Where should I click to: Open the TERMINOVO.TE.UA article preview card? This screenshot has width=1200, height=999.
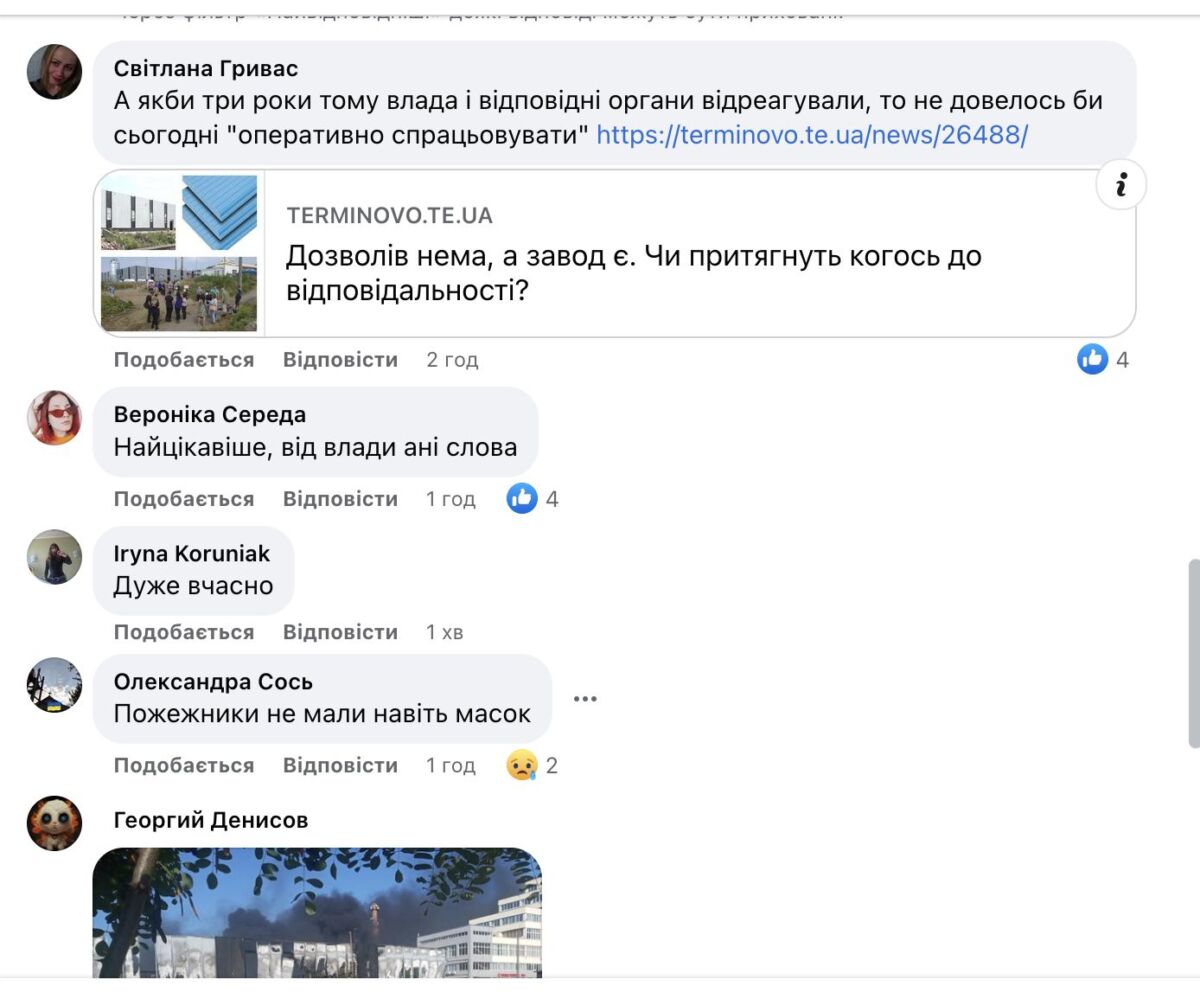point(614,253)
